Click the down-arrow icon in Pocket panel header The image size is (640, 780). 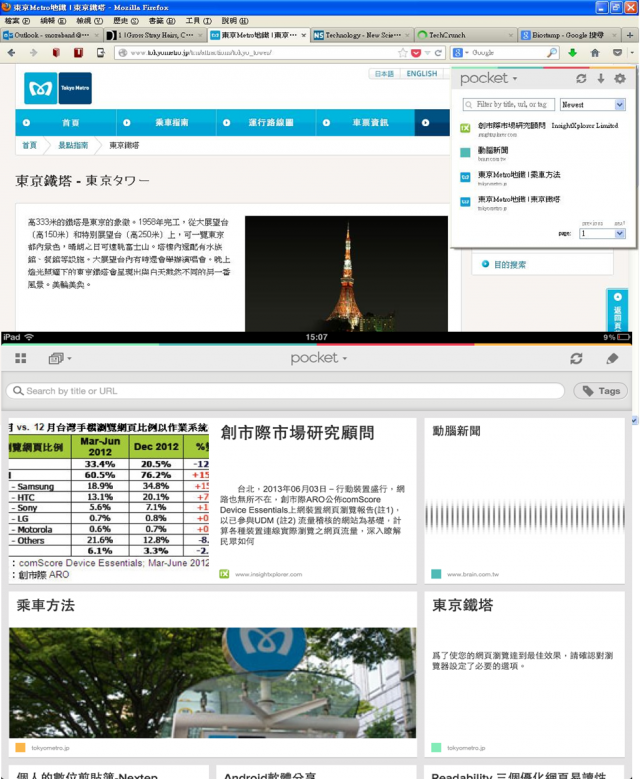click(x=601, y=79)
